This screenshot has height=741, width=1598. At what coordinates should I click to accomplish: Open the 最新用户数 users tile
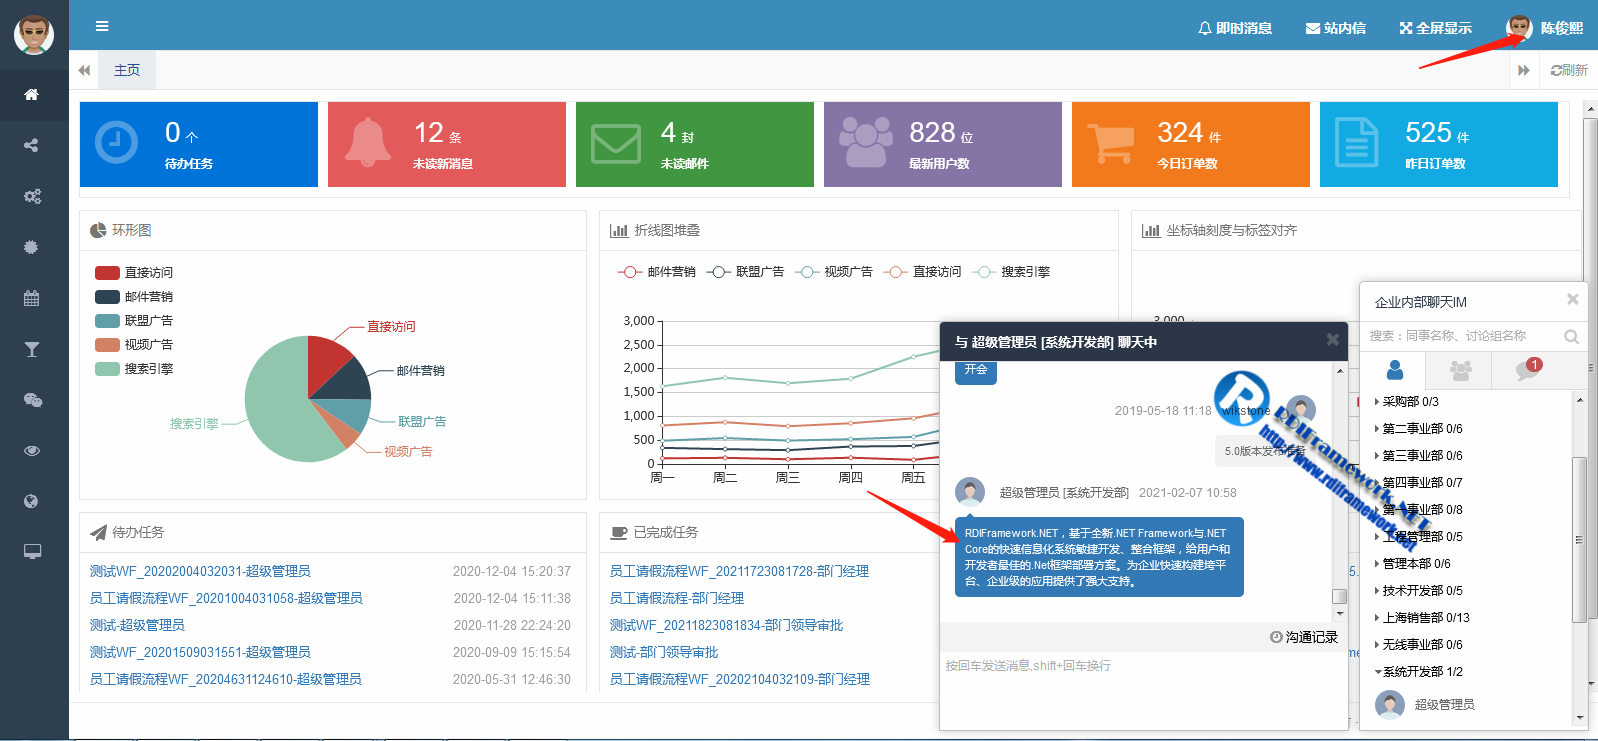click(943, 144)
